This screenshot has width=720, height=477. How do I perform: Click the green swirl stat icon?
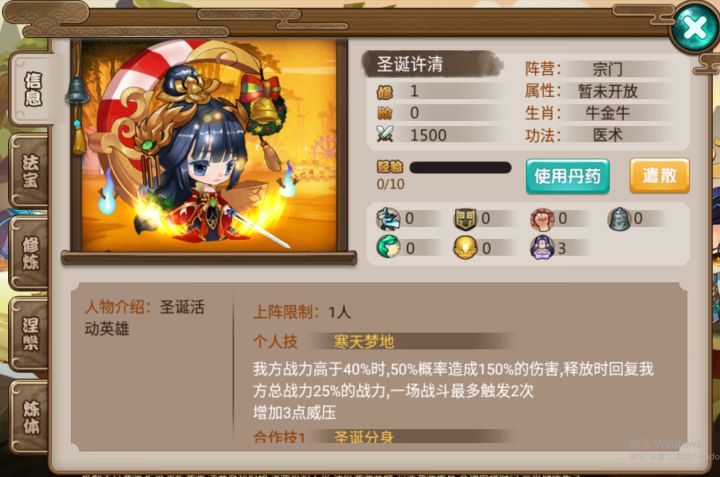click(388, 247)
